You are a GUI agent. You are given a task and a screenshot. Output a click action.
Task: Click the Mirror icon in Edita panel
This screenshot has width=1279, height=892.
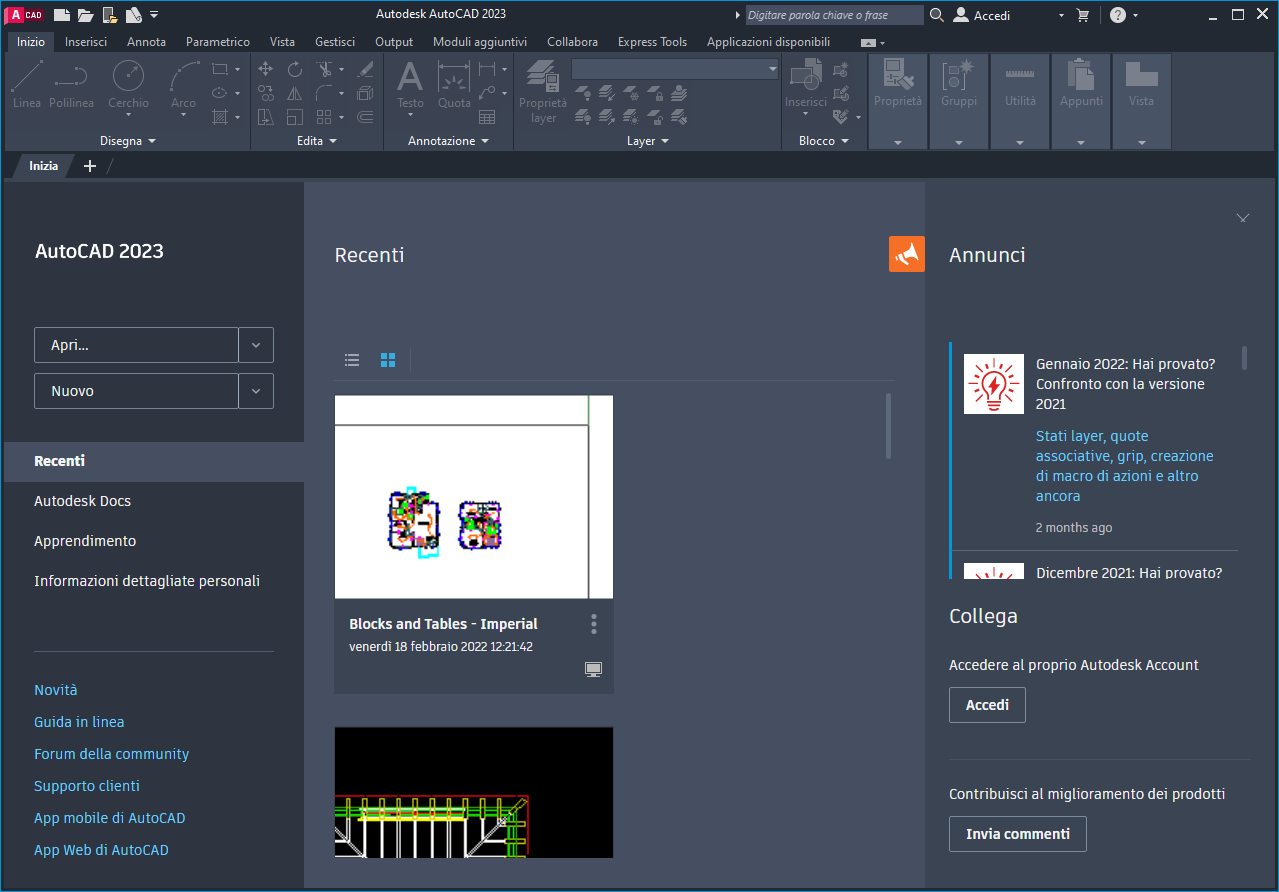pos(295,93)
